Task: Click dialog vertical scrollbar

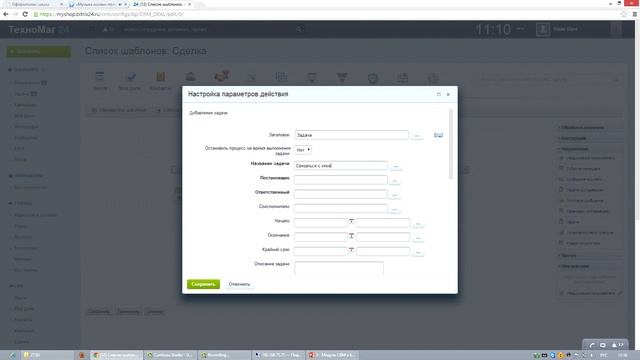Action: [x=451, y=144]
